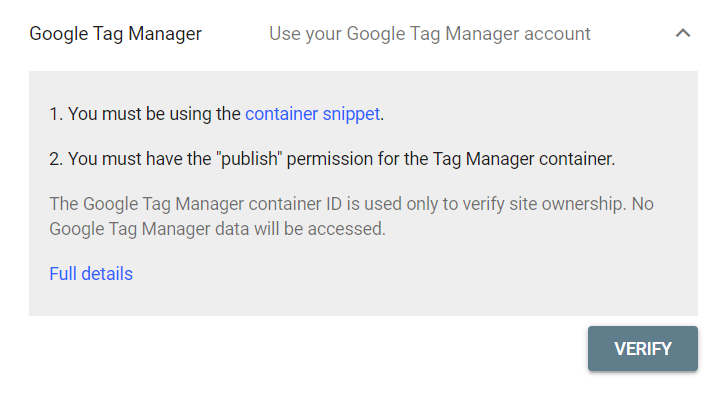Click the number 1 list marker
This screenshot has width=725, height=397.
tap(55, 114)
